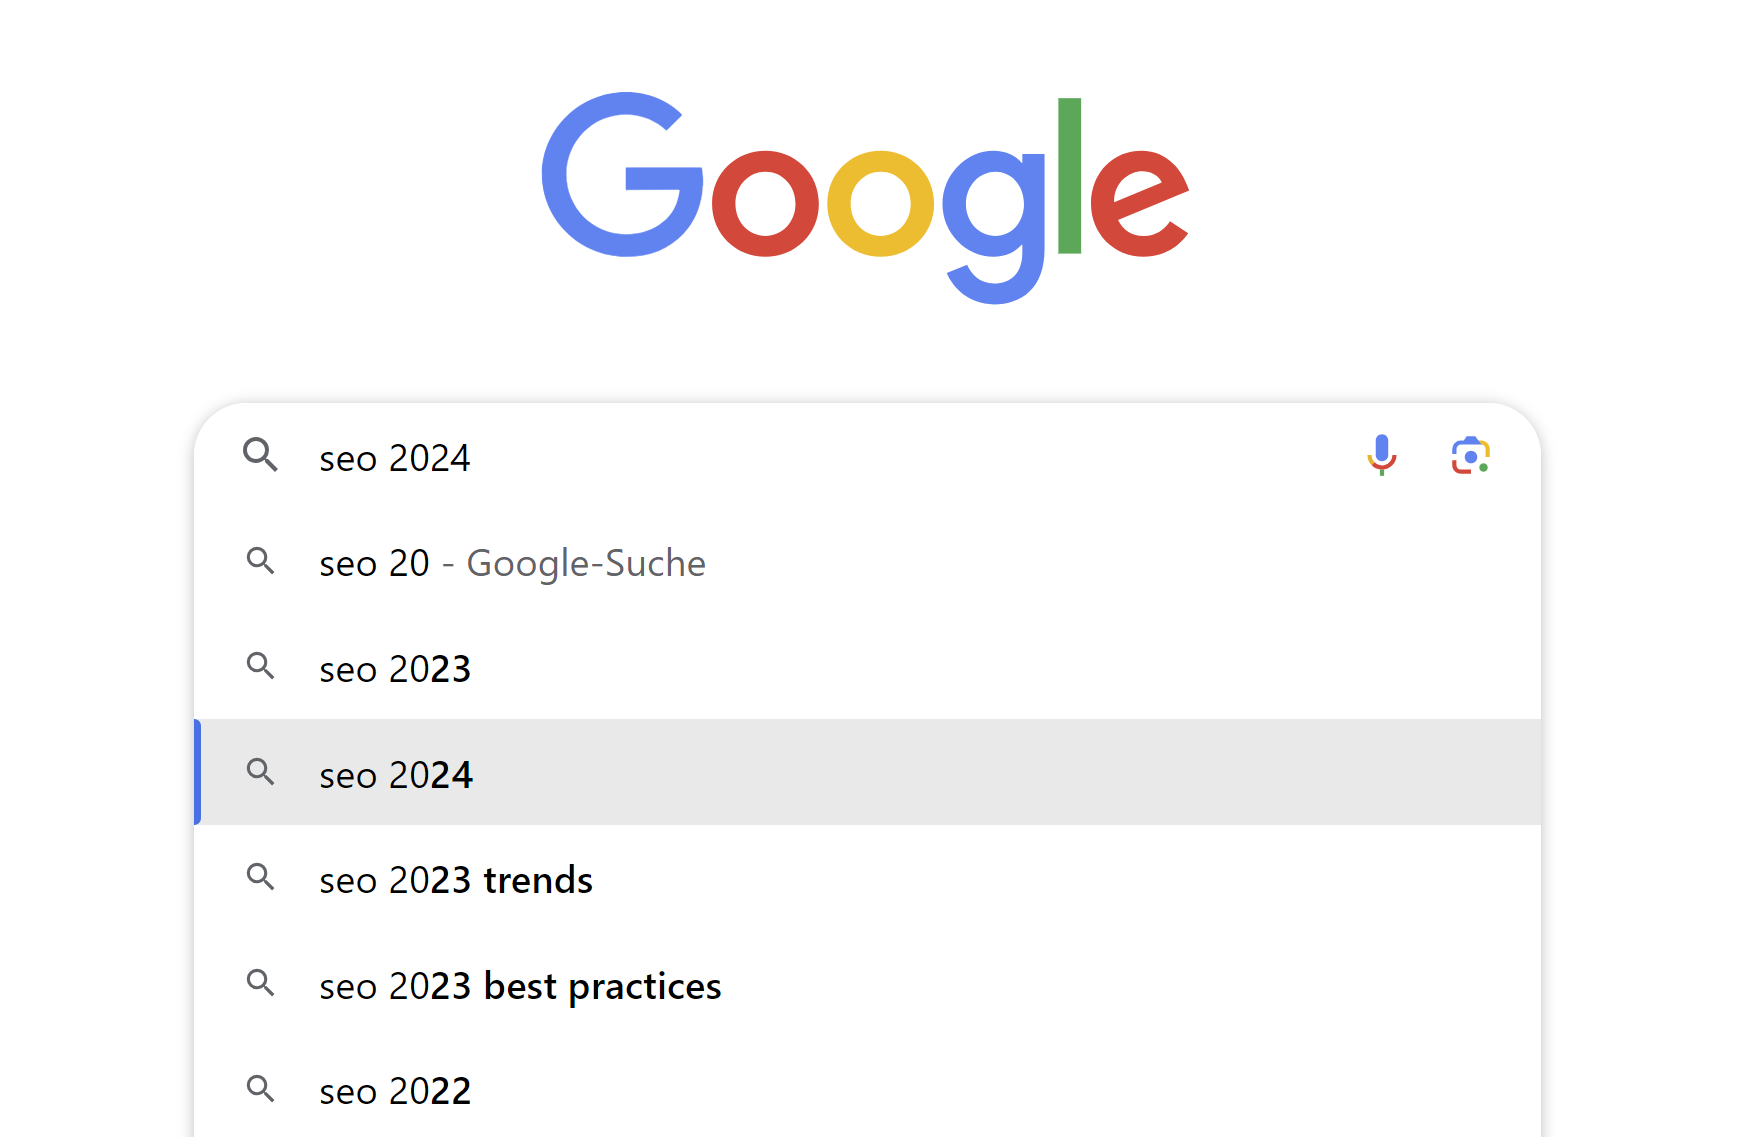Screen dimensions: 1749x1137
Task: Click the magnifier icon in the search bar
Action: [261, 456]
